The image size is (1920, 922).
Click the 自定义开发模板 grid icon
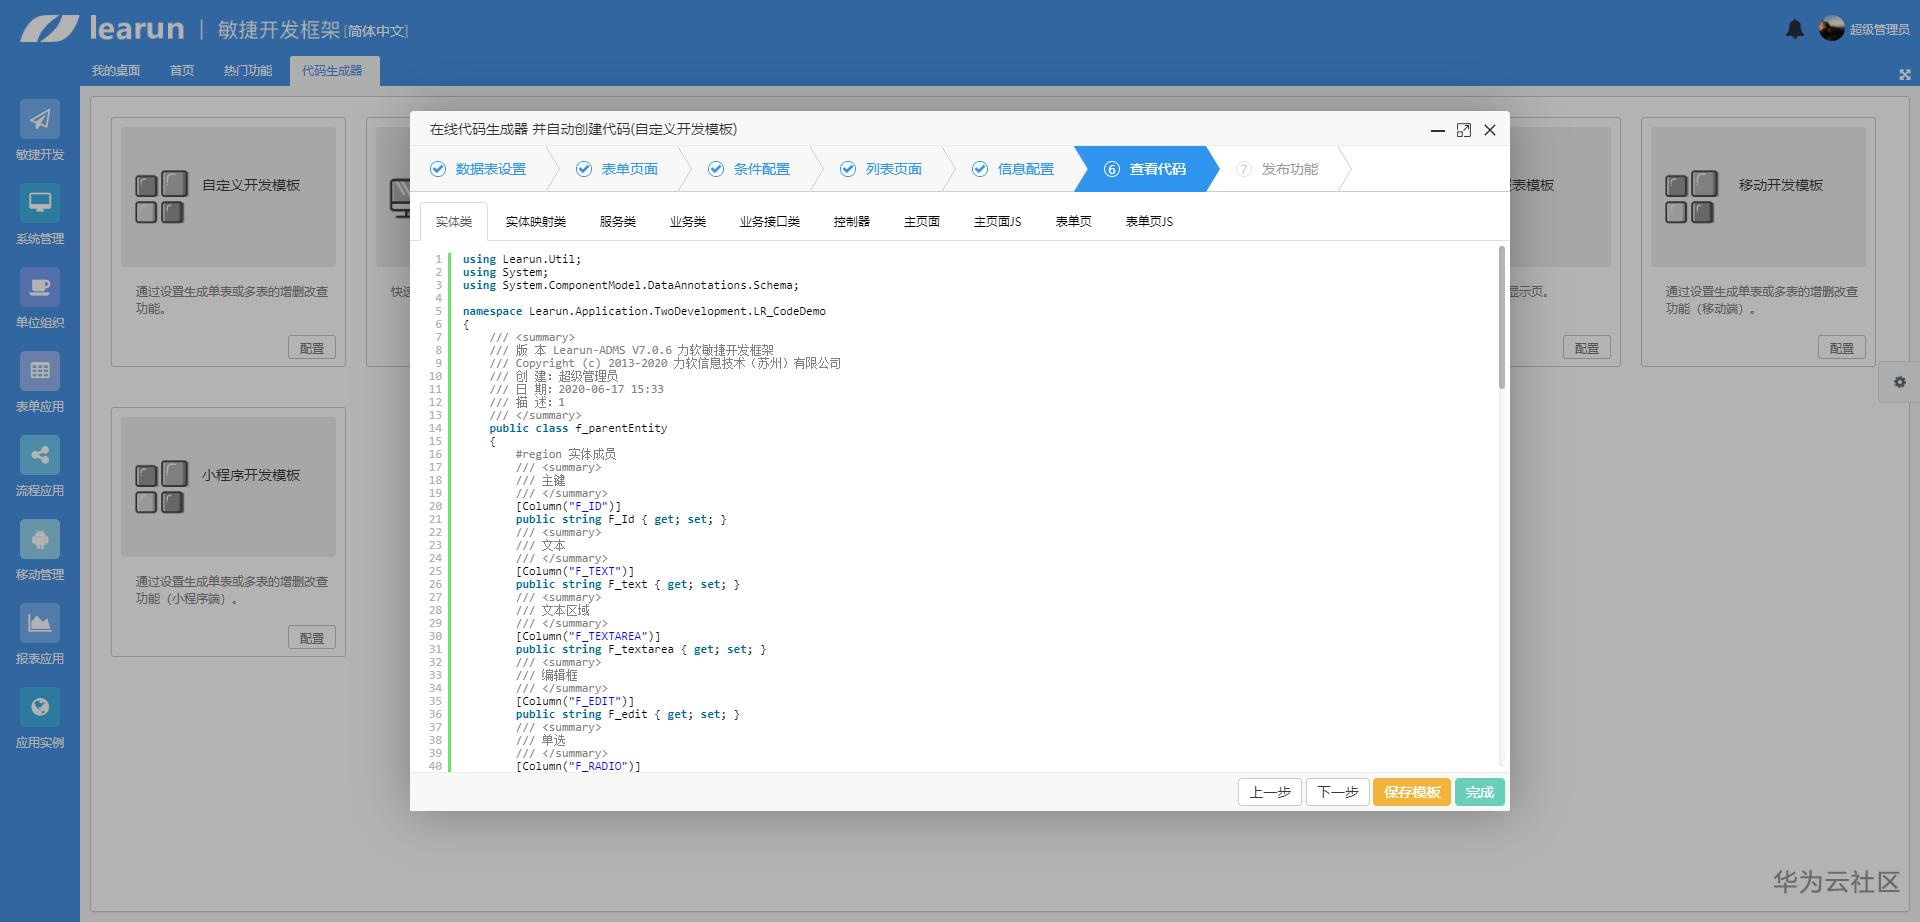click(x=161, y=197)
